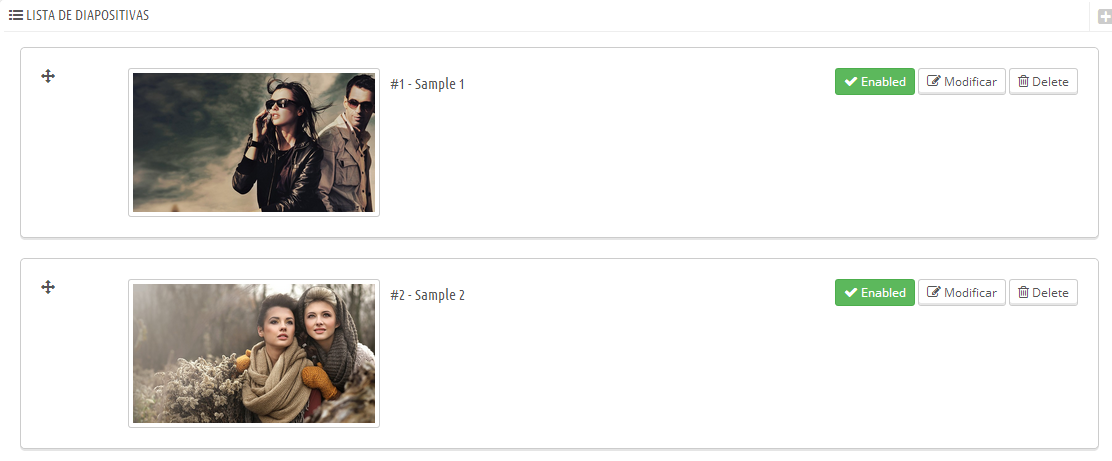Image resolution: width=1112 pixels, height=461 pixels.
Task: Click the move handle of Sample 2 slide
Action: point(48,287)
